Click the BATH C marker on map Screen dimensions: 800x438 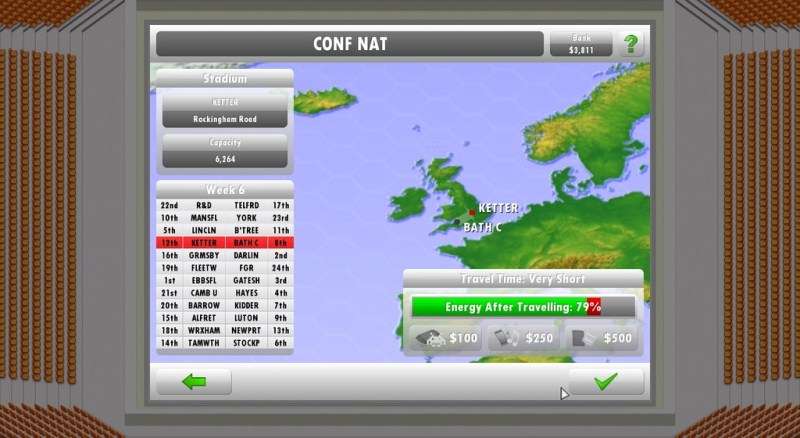pos(457,222)
